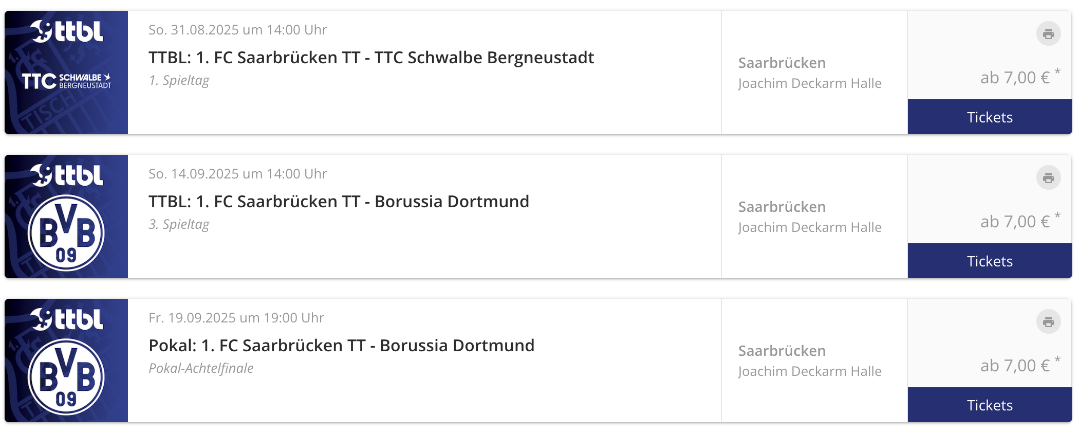Click BVB 09 logo of Pokal match
This screenshot has width=1080, height=432.
click(66, 378)
